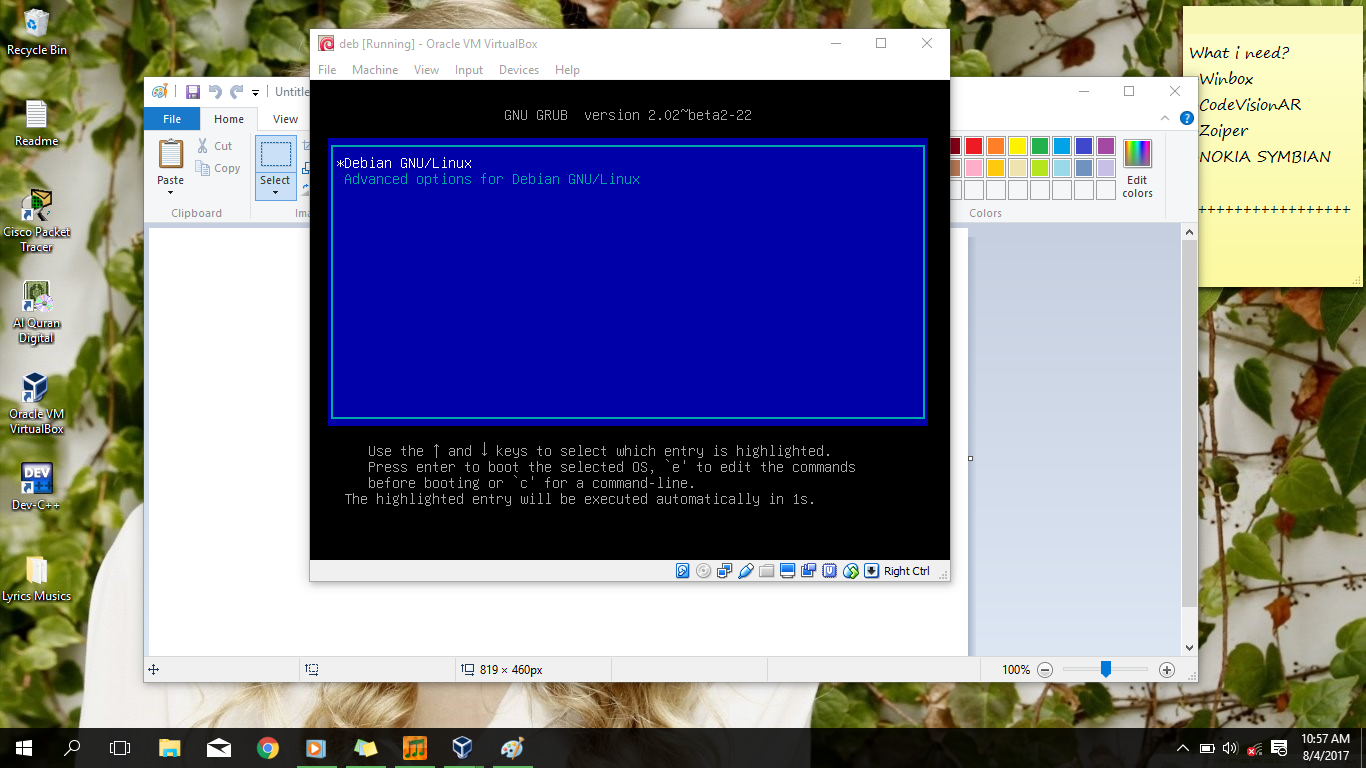The width and height of the screenshot is (1366, 768).
Task: Open the VirtualBox View menu
Action: click(426, 70)
